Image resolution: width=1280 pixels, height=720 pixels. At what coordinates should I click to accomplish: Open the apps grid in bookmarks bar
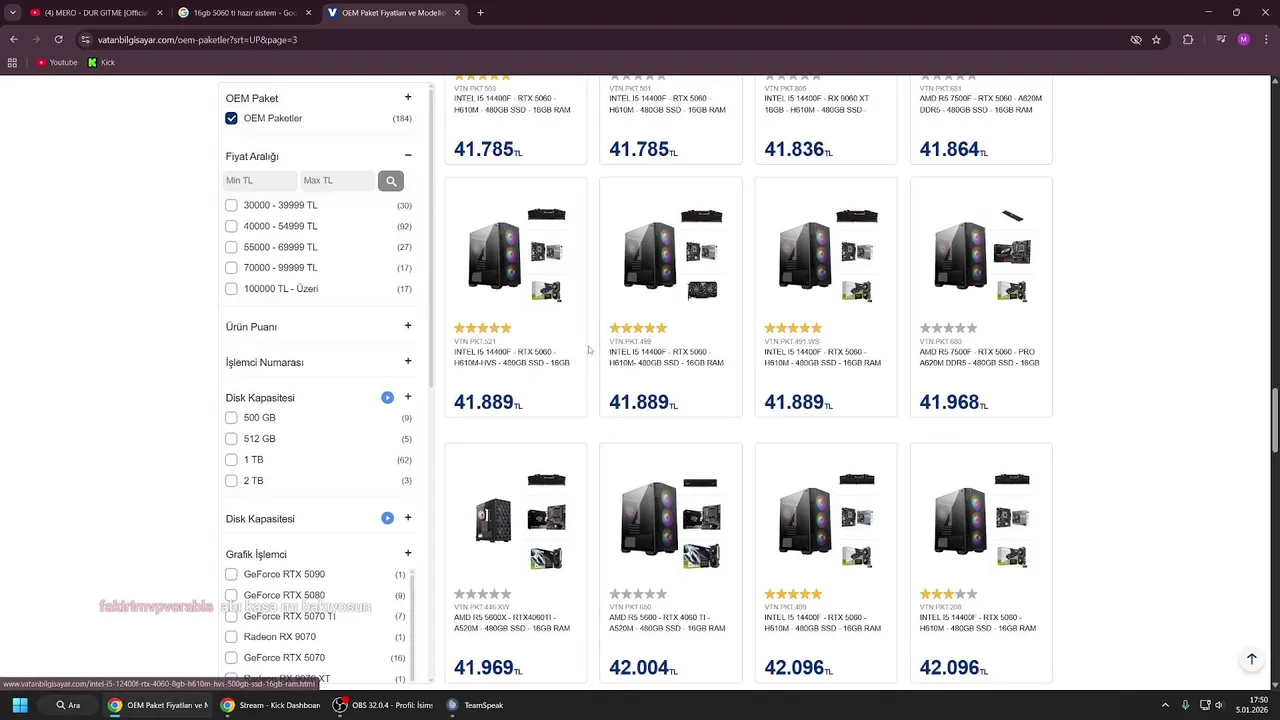[x=12, y=62]
